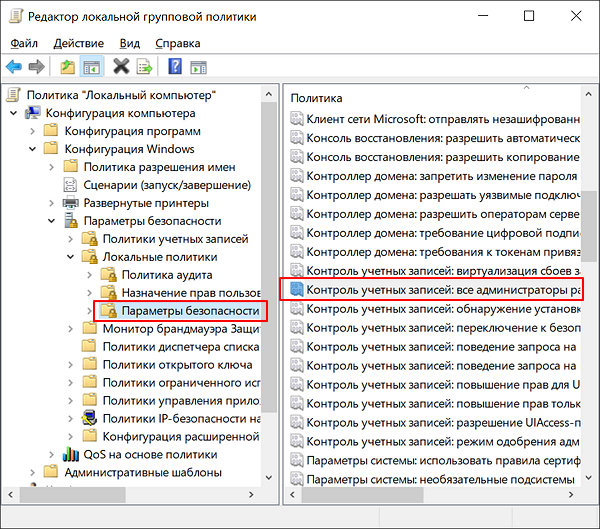Viewport: 600px width, 529px height.
Task: Click the Forward arrow toolbar icon
Action: (x=37, y=67)
